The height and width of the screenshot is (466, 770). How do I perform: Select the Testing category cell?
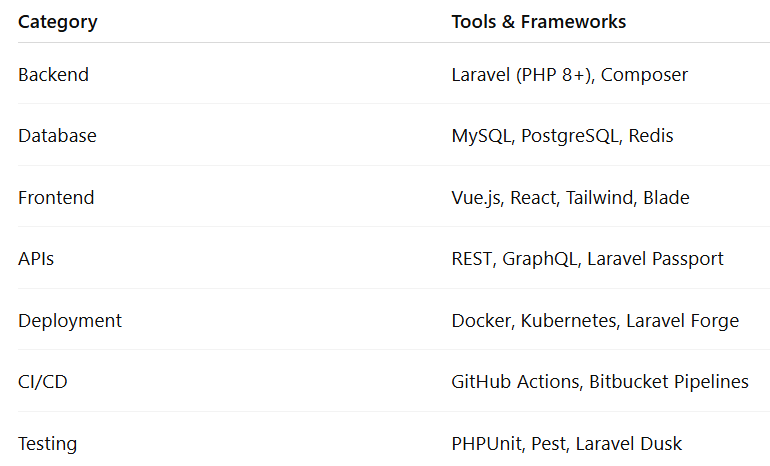[47, 444]
